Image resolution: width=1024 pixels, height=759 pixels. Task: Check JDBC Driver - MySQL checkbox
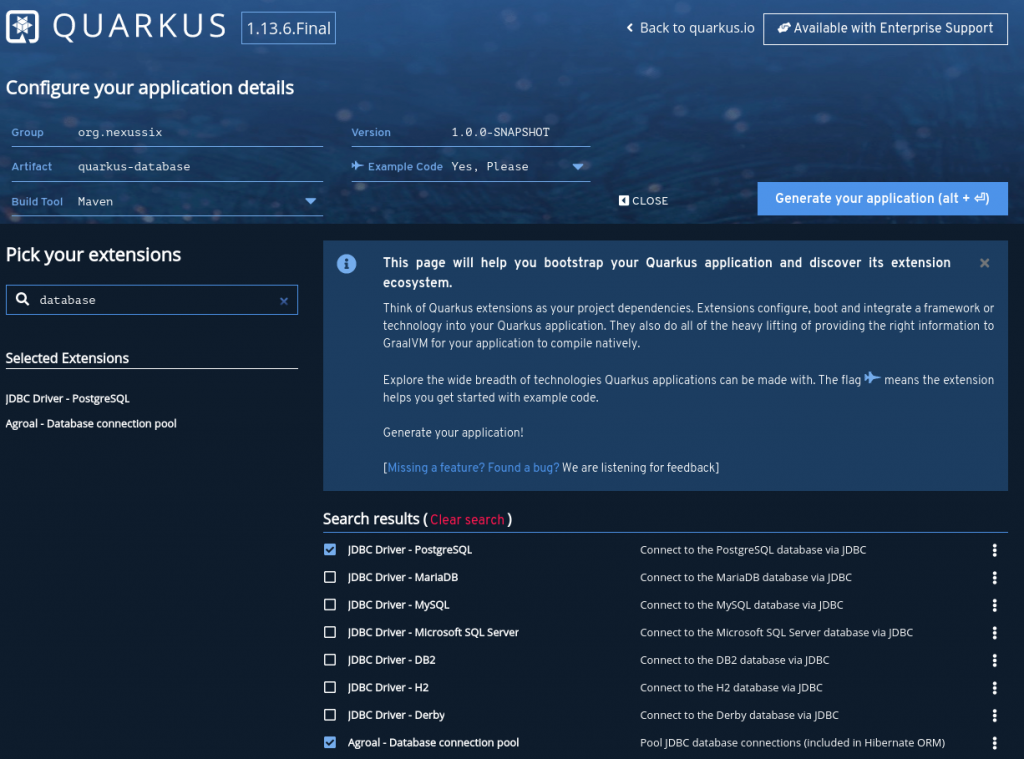coord(330,604)
